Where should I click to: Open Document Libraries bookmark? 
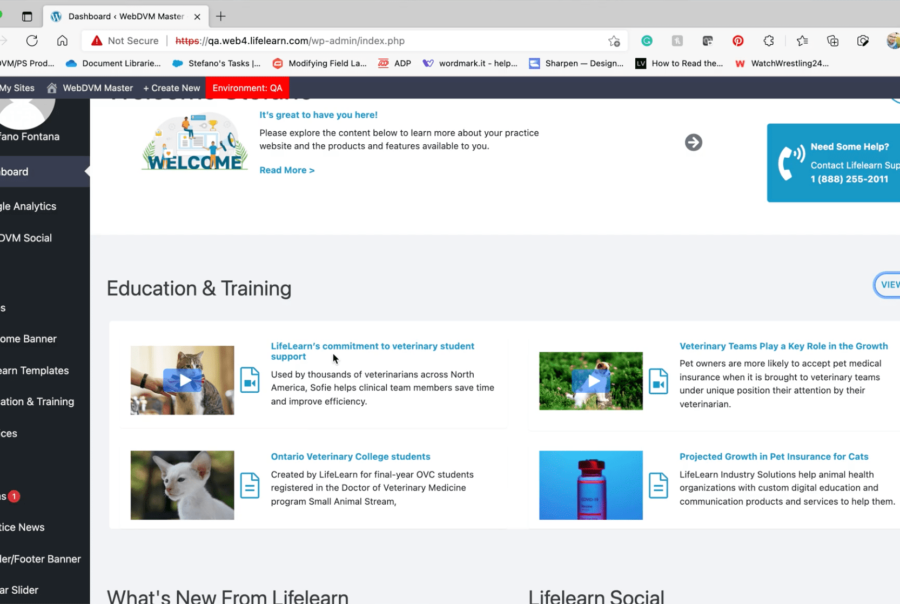[114, 63]
